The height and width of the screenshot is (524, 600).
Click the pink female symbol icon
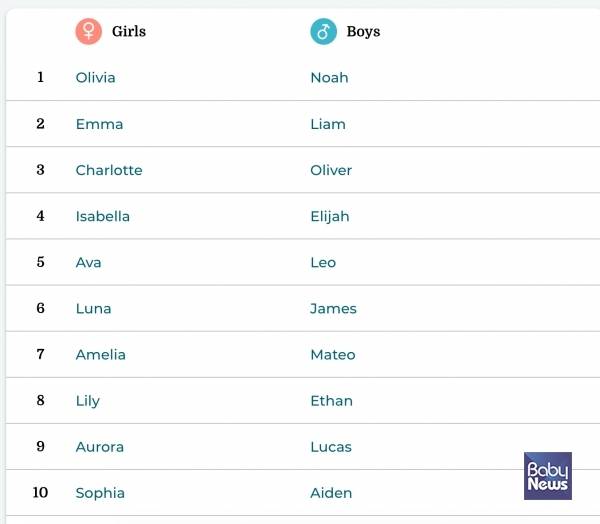(x=89, y=31)
